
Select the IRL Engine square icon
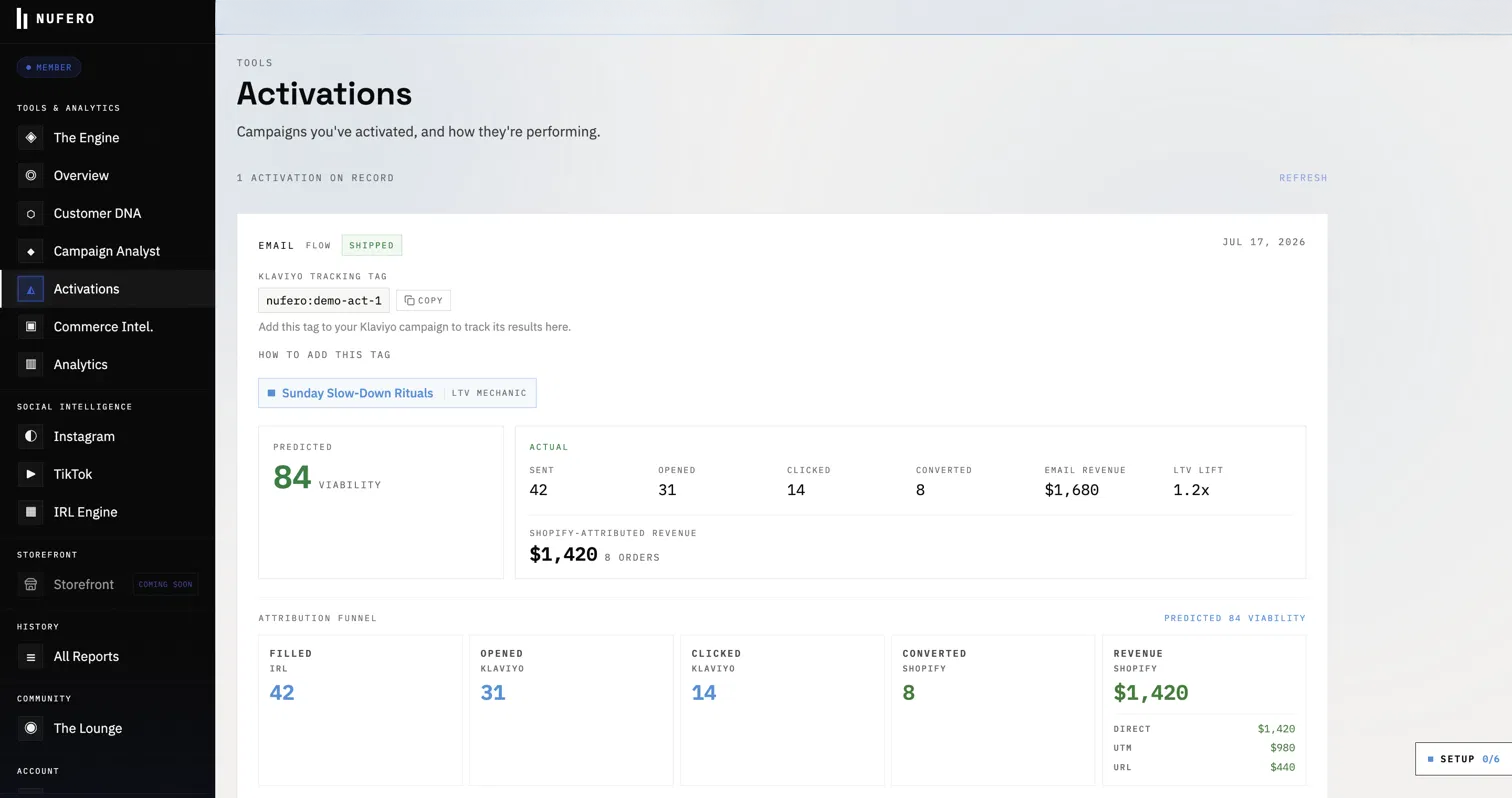(31, 512)
